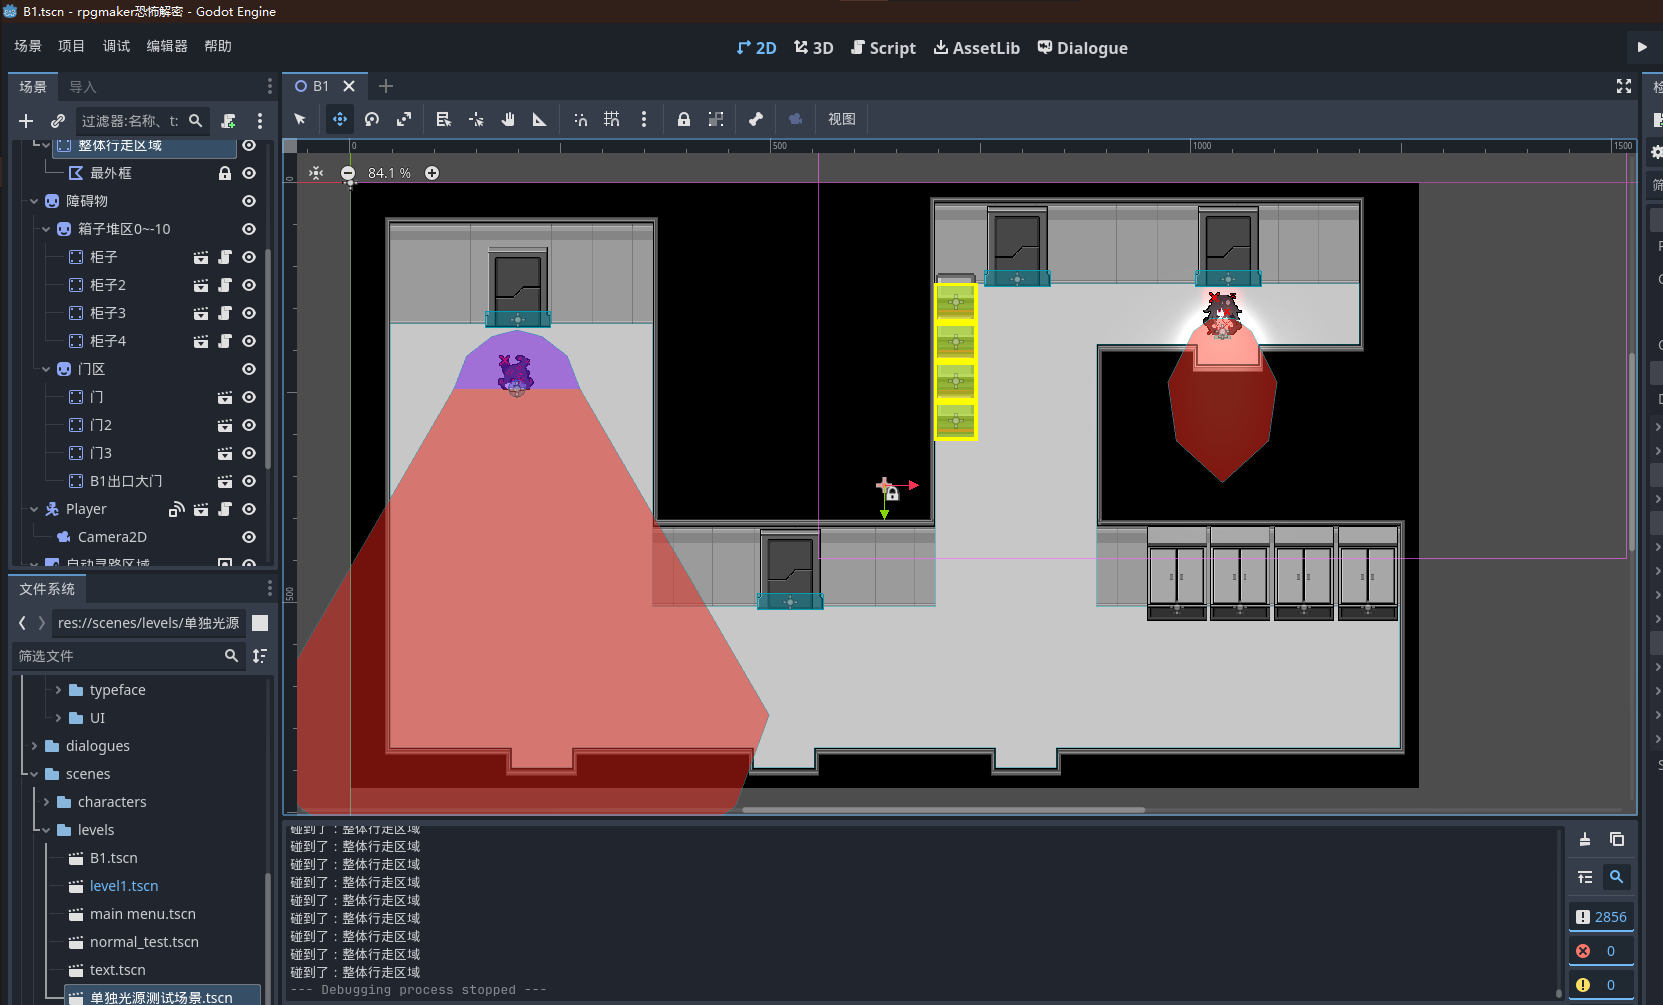Collapse the 门区 branch
The width and height of the screenshot is (1663, 1005).
tap(46, 369)
